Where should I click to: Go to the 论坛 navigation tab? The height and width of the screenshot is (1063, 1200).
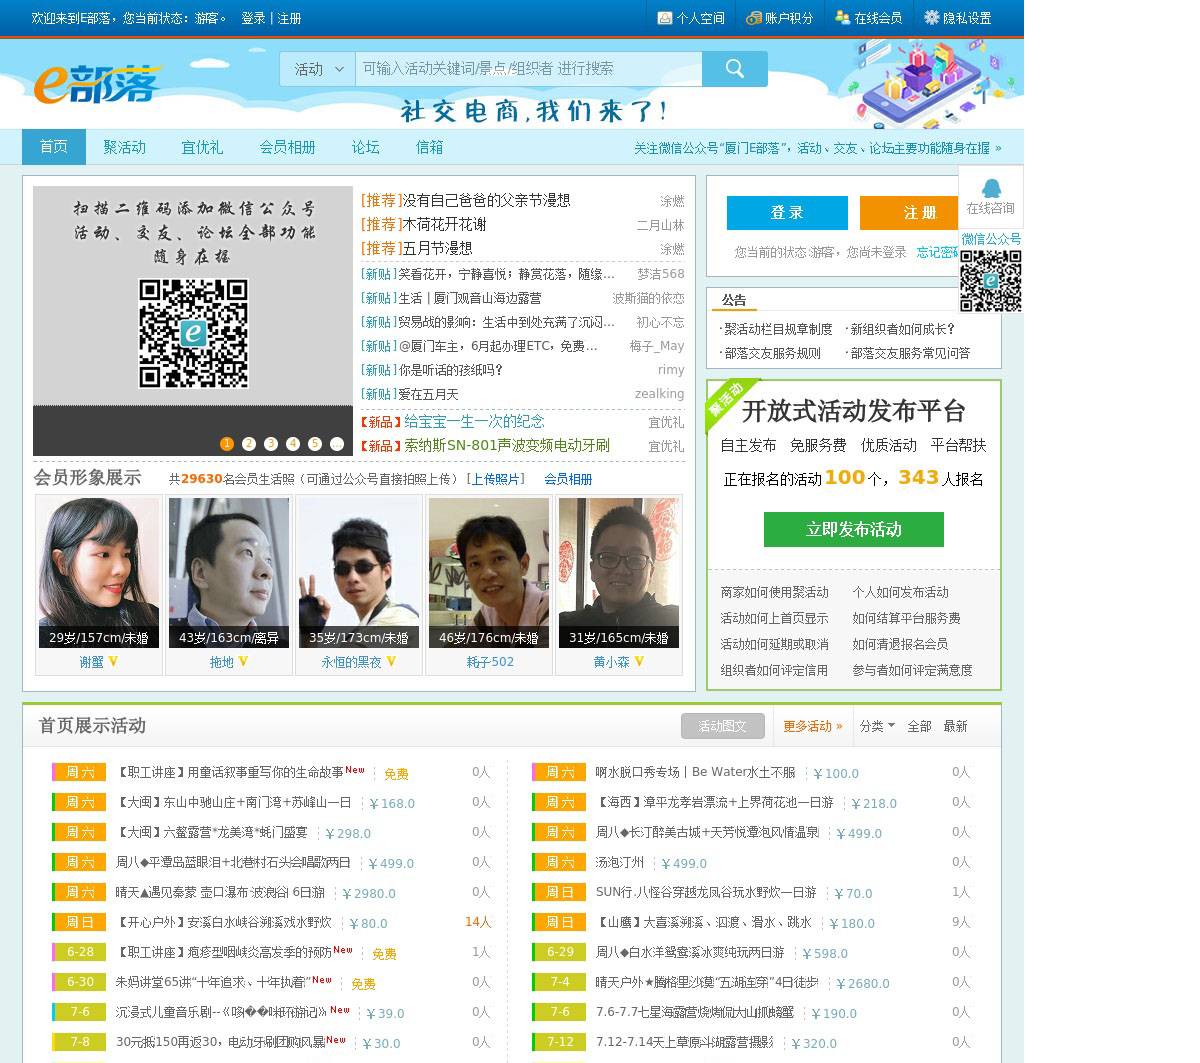(365, 147)
